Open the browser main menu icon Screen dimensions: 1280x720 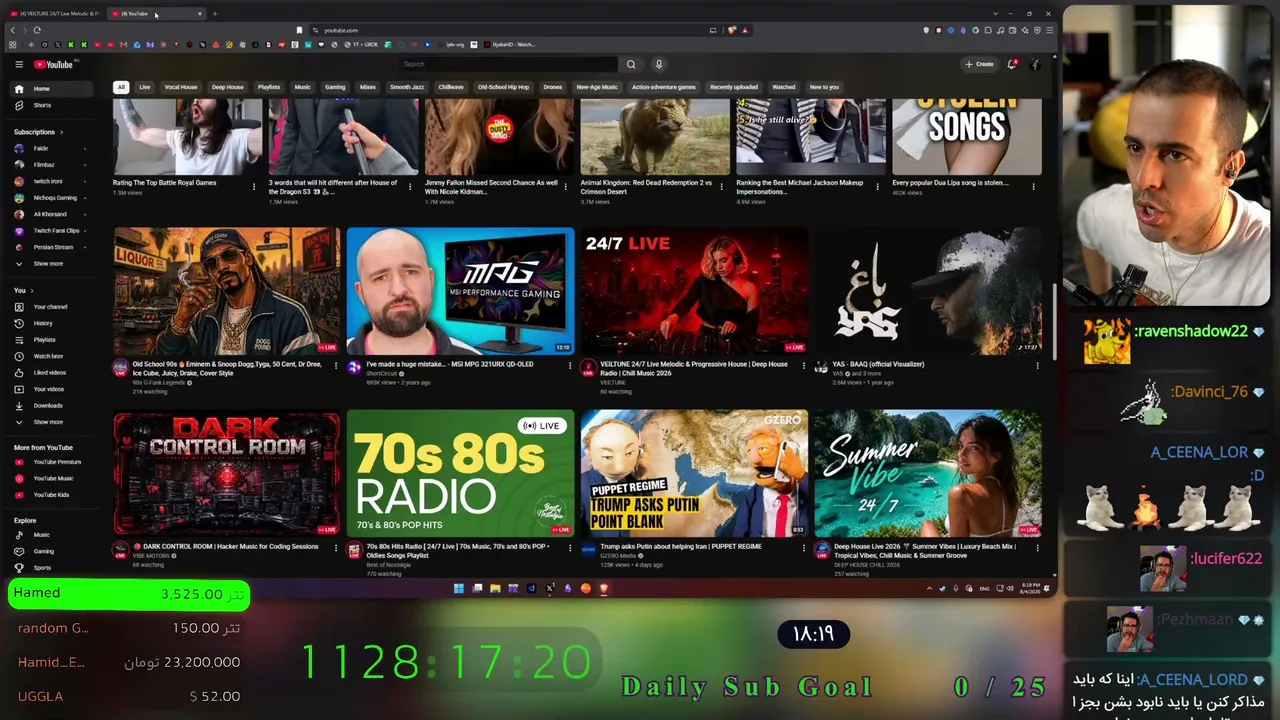click(1048, 30)
